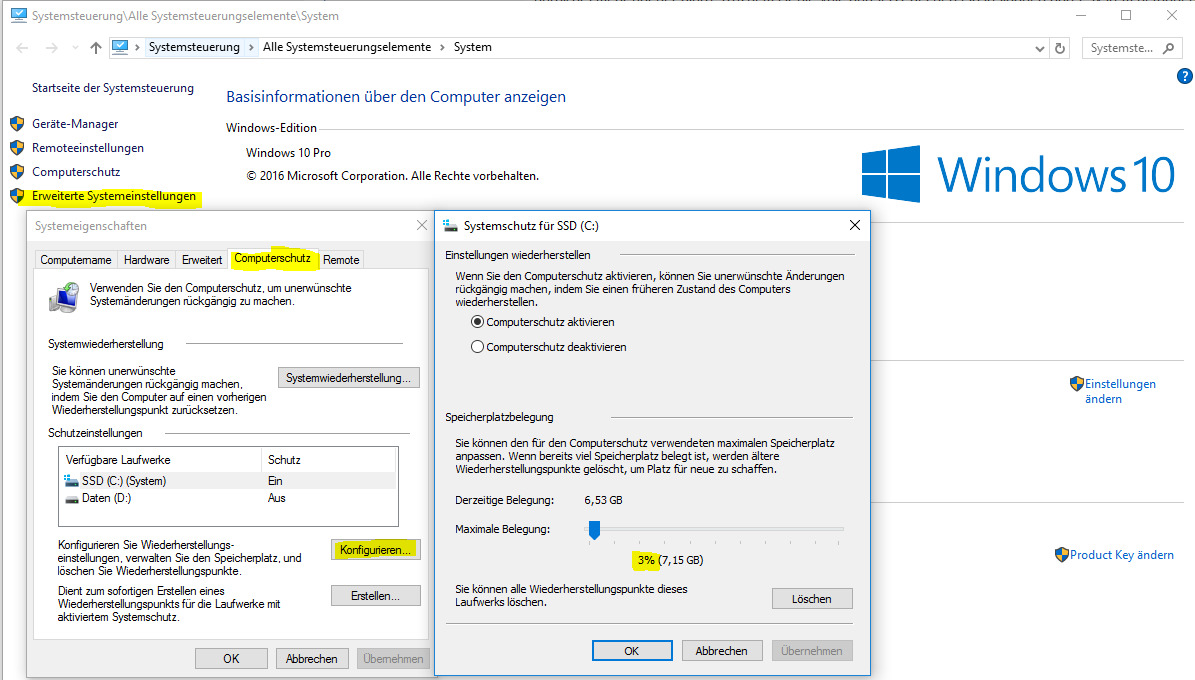
Task: Open Erweiterte Systemeinstellungen link
Action: click(x=114, y=196)
